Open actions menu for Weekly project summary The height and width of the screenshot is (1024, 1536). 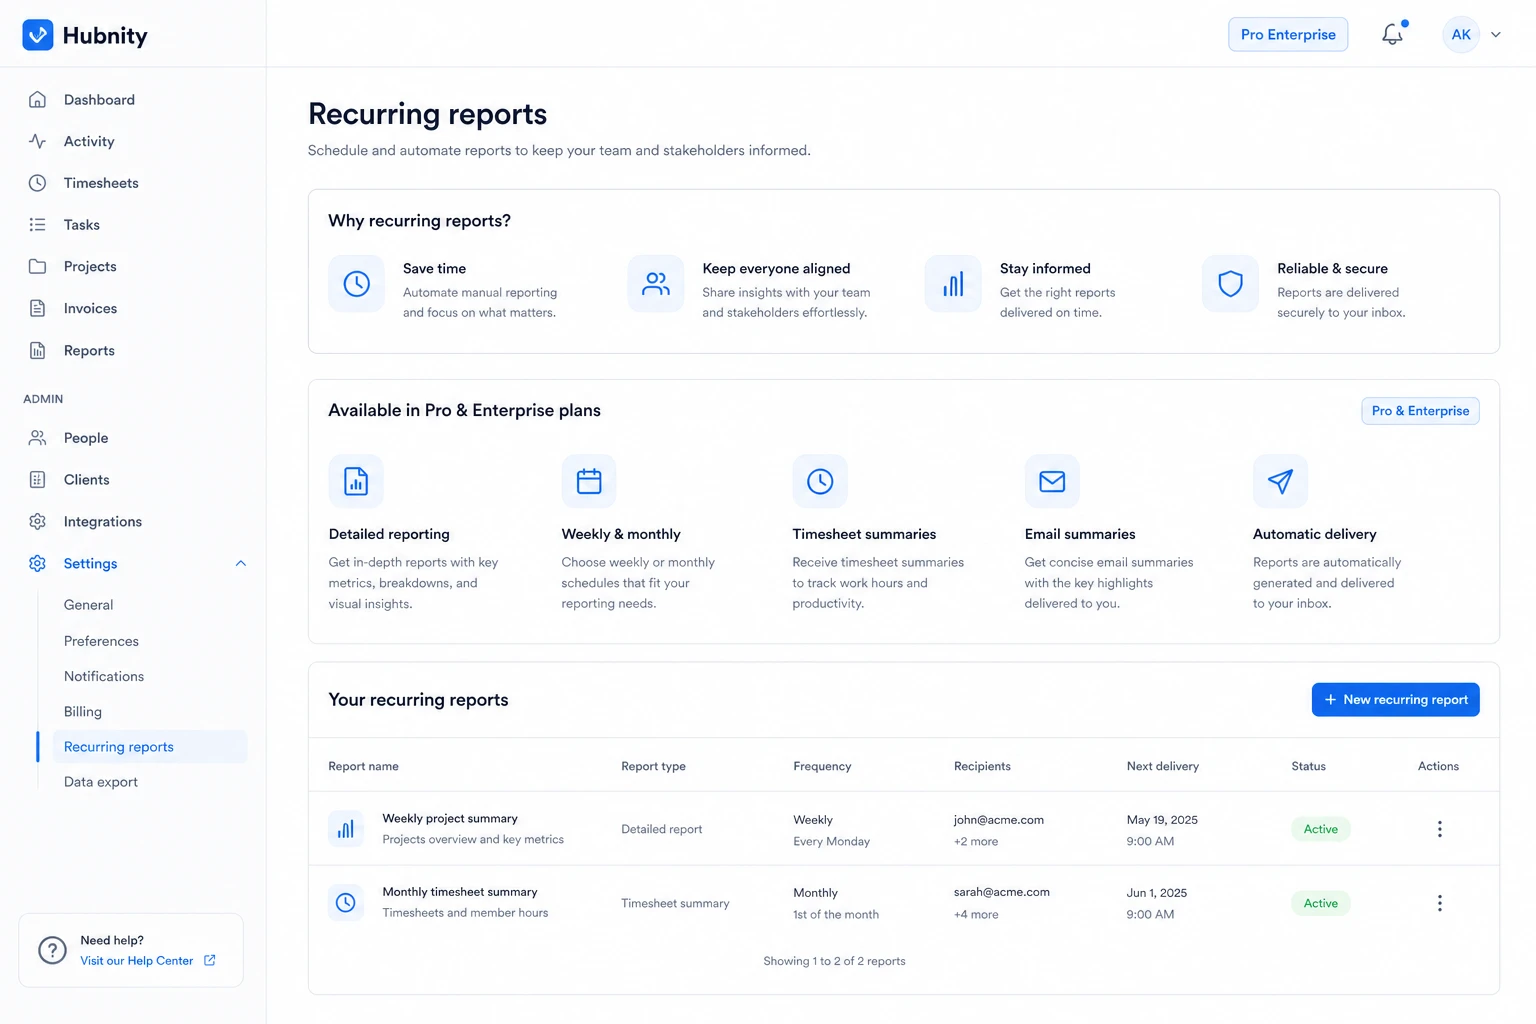pos(1440,829)
